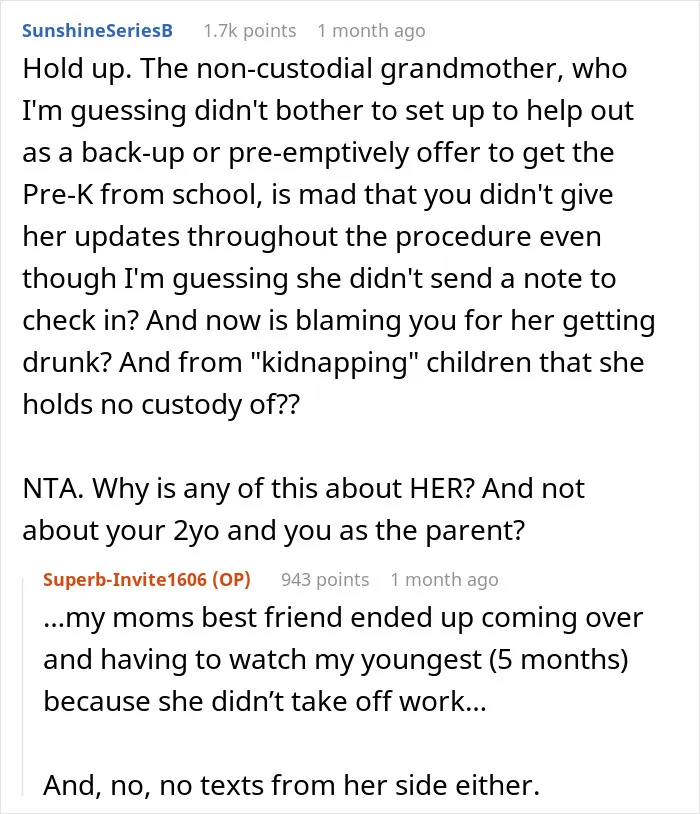
Task: Click the "(OP)" tag beside username
Action: (x=232, y=579)
